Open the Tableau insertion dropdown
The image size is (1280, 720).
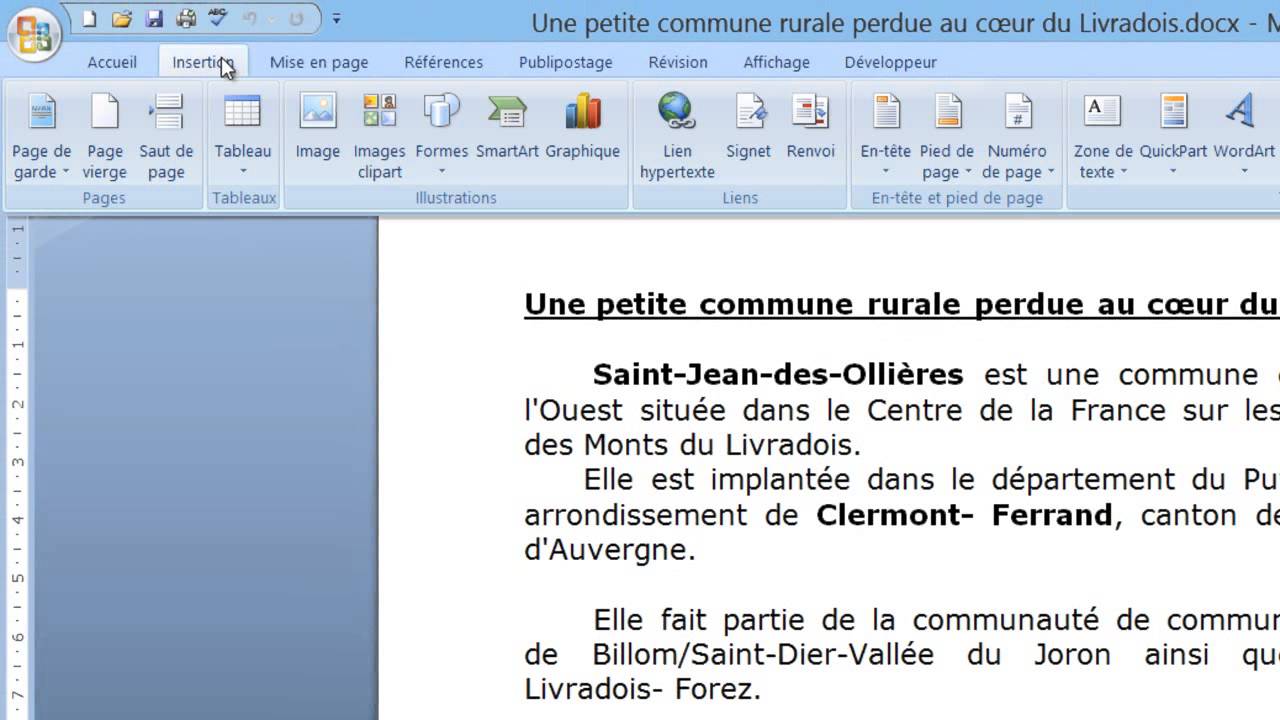point(243,135)
